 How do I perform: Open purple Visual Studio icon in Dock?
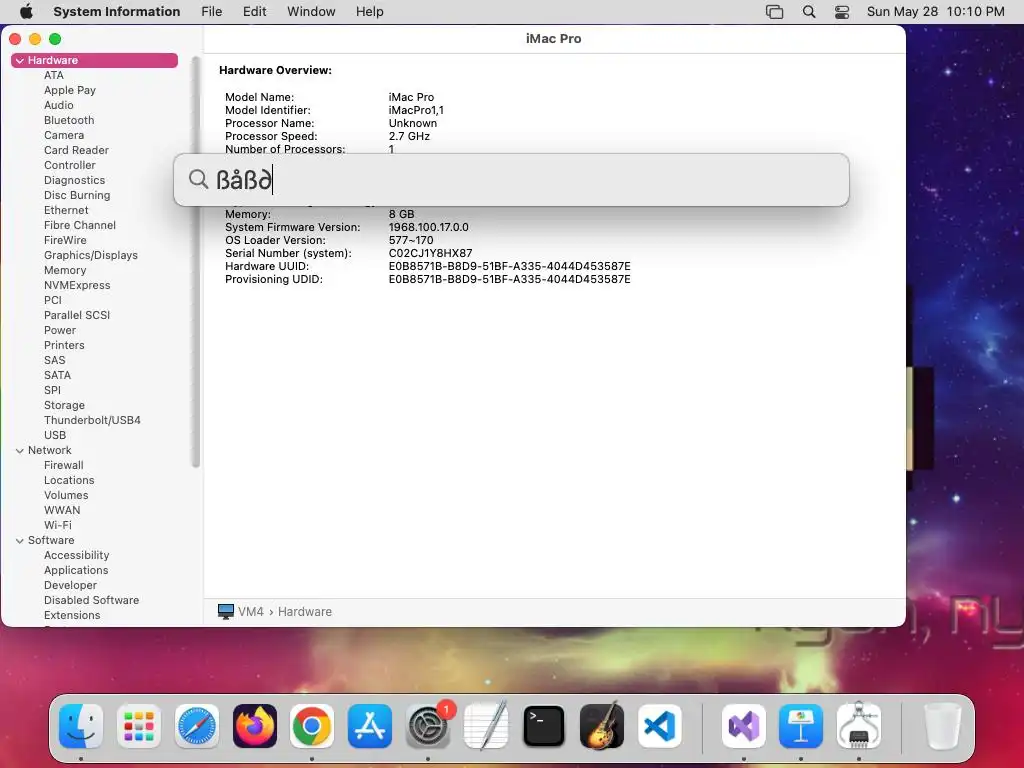[744, 726]
